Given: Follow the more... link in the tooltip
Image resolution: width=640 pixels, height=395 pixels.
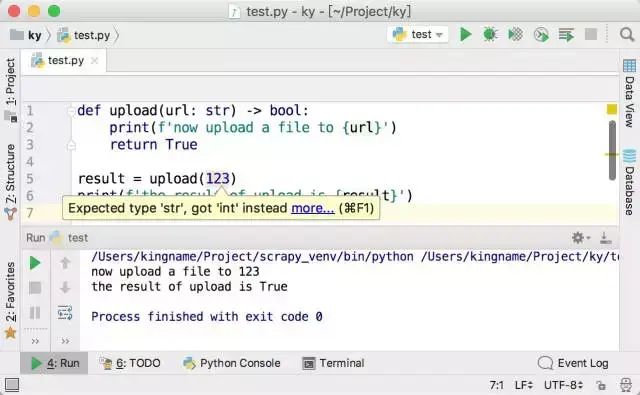Looking at the screenshot, I should coord(313,208).
